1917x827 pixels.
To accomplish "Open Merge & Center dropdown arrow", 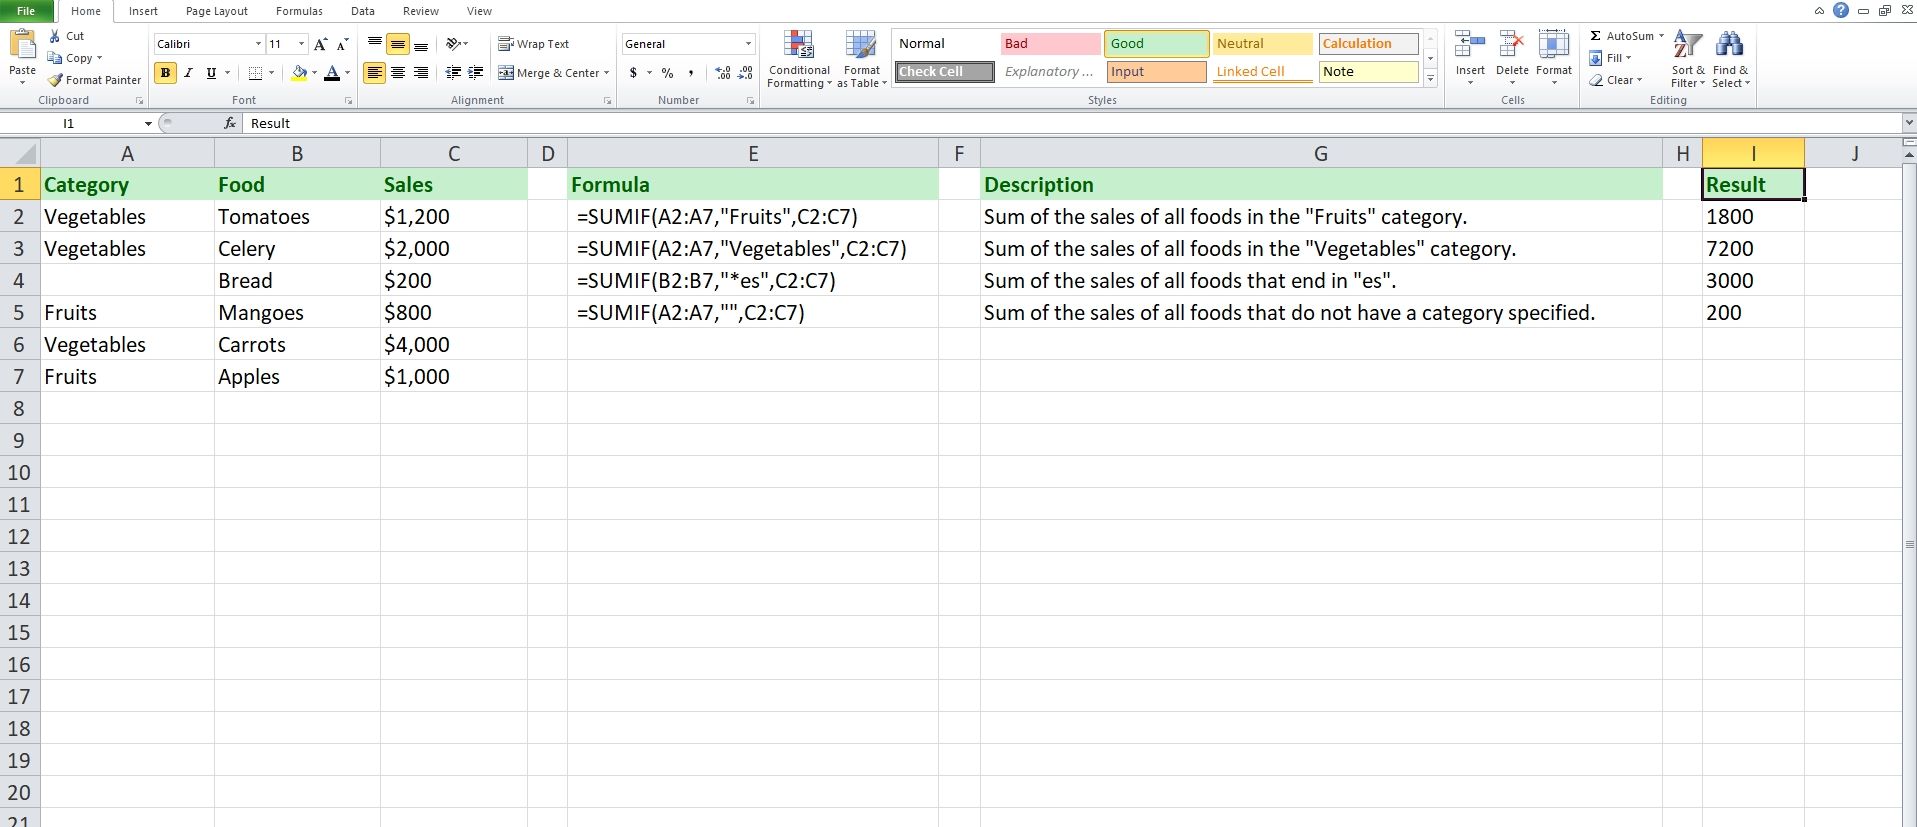I will [x=606, y=73].
